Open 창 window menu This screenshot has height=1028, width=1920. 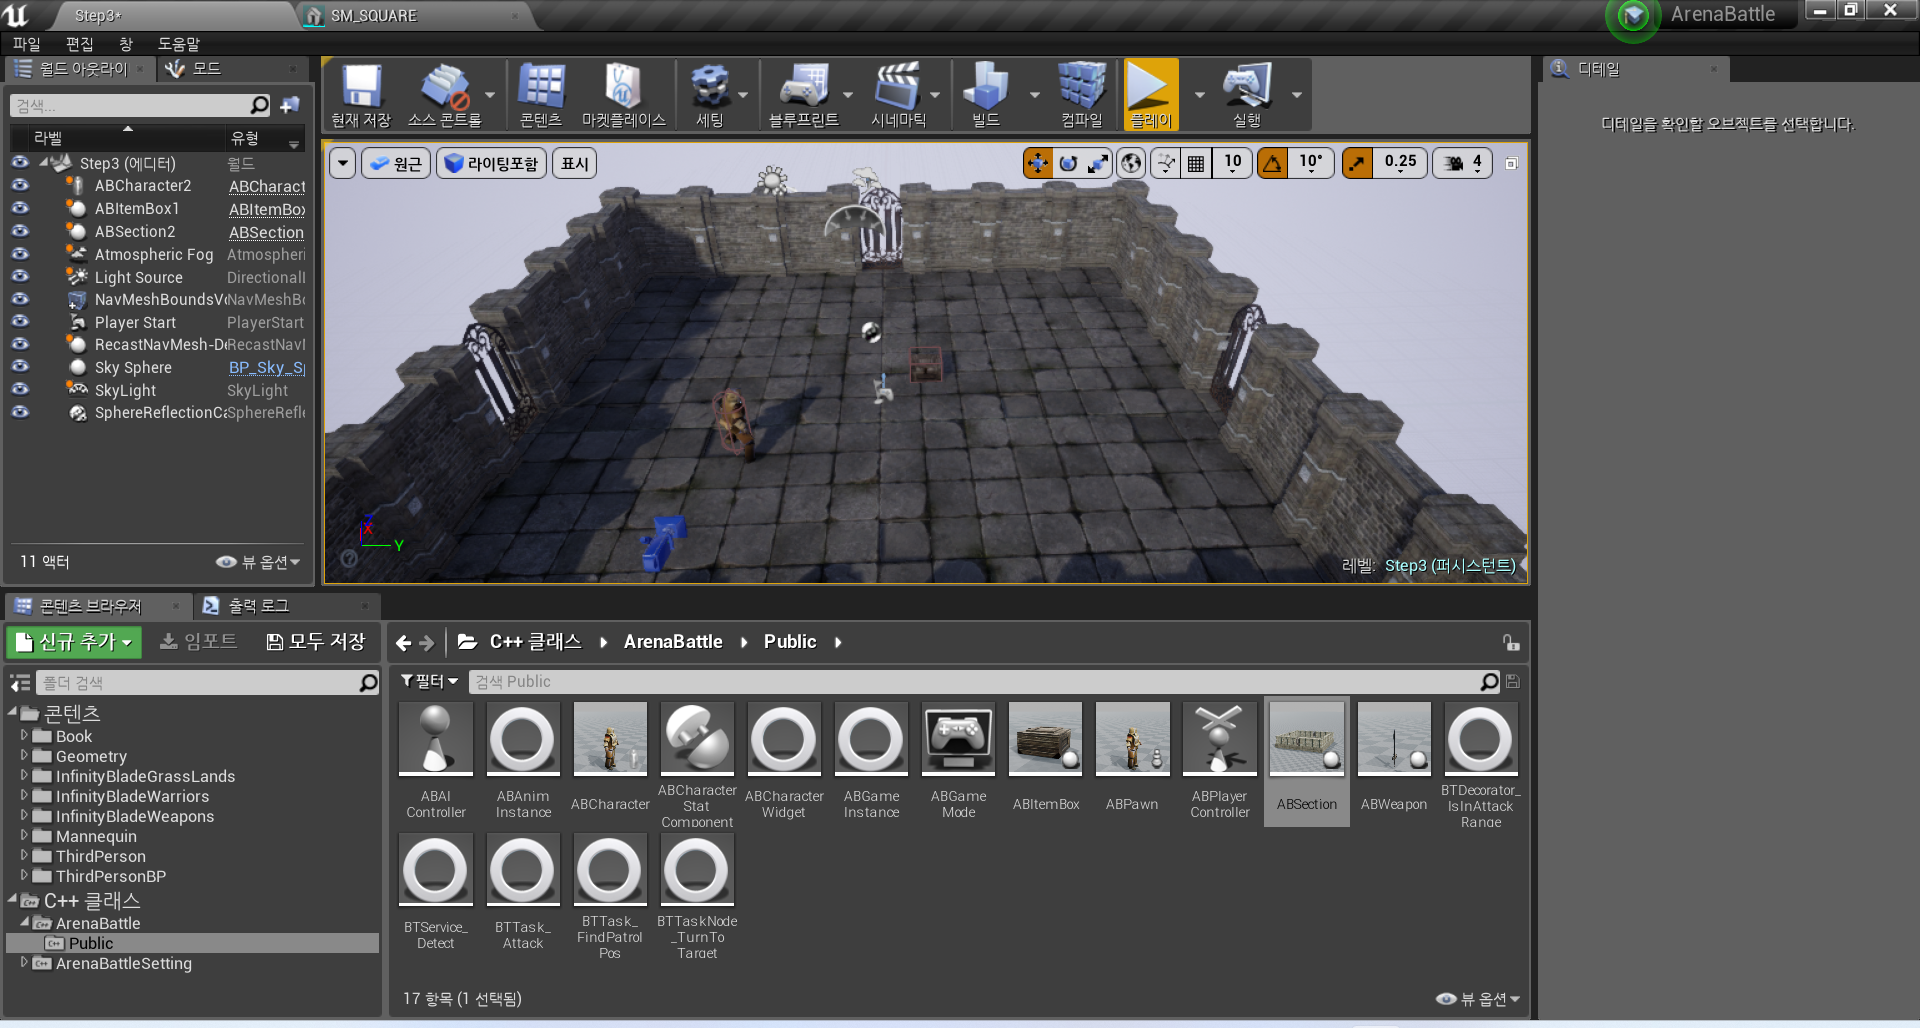126,44
